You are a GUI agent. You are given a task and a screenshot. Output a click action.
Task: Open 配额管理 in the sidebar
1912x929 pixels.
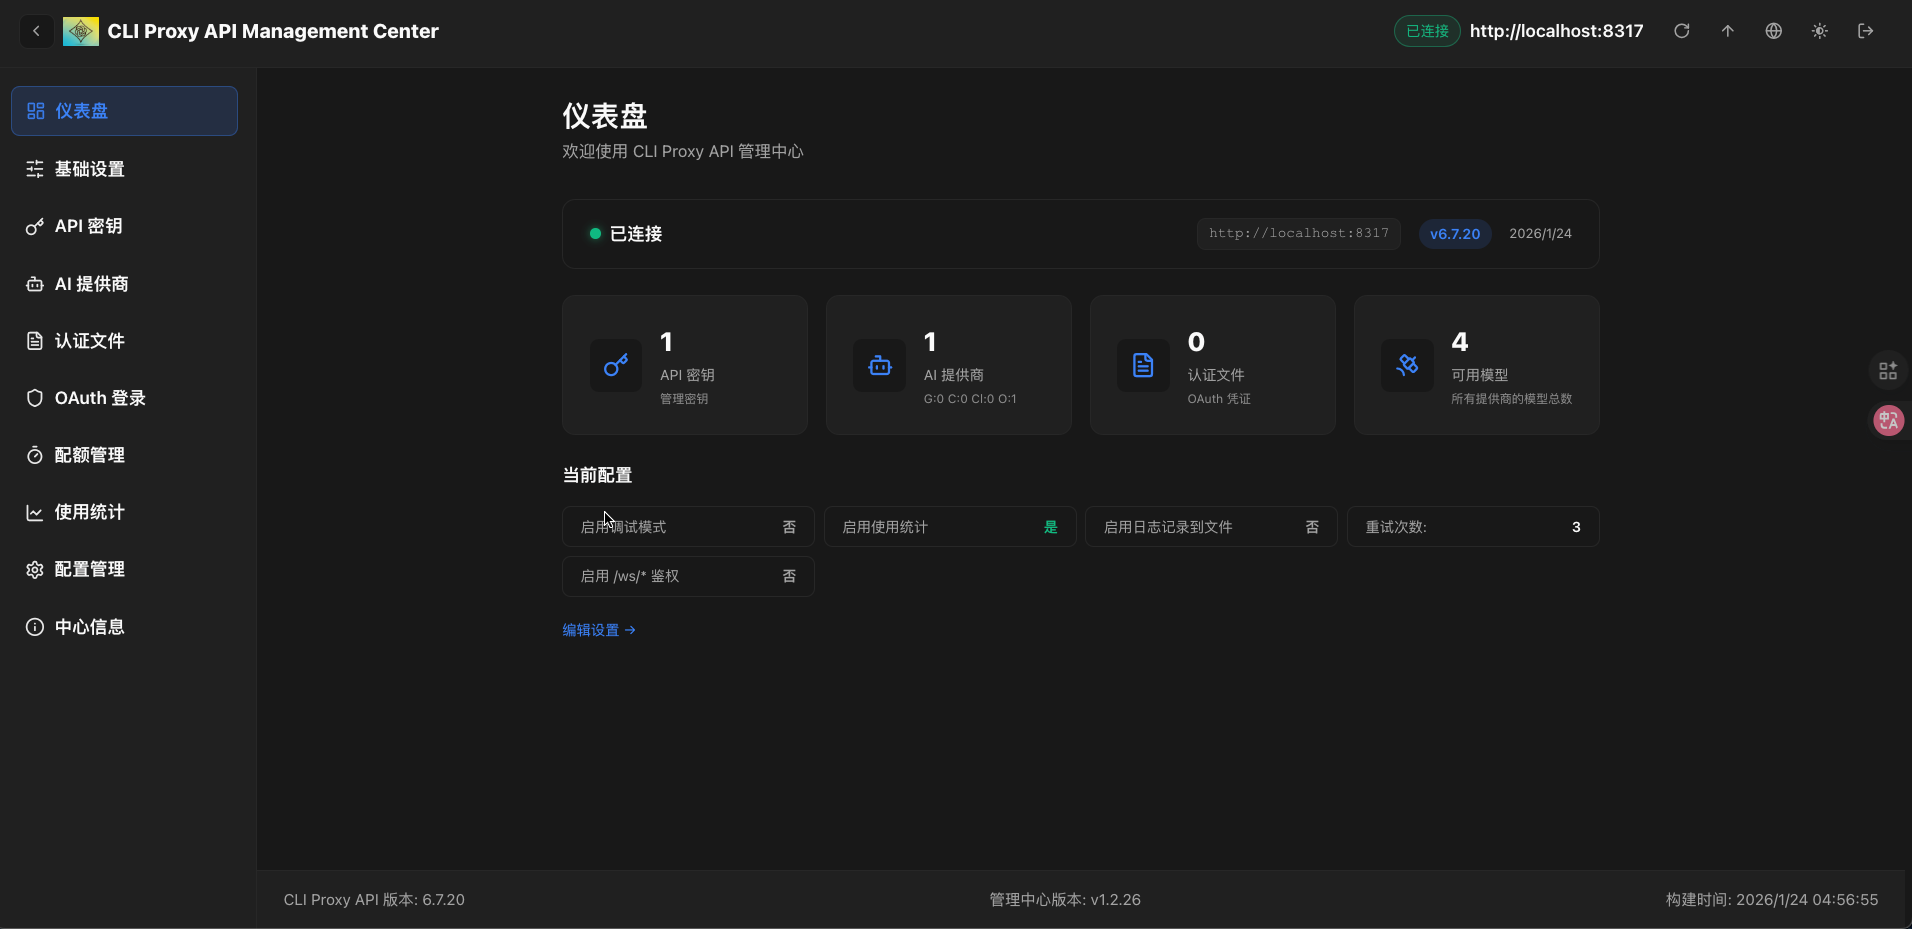tap(124, 455)
